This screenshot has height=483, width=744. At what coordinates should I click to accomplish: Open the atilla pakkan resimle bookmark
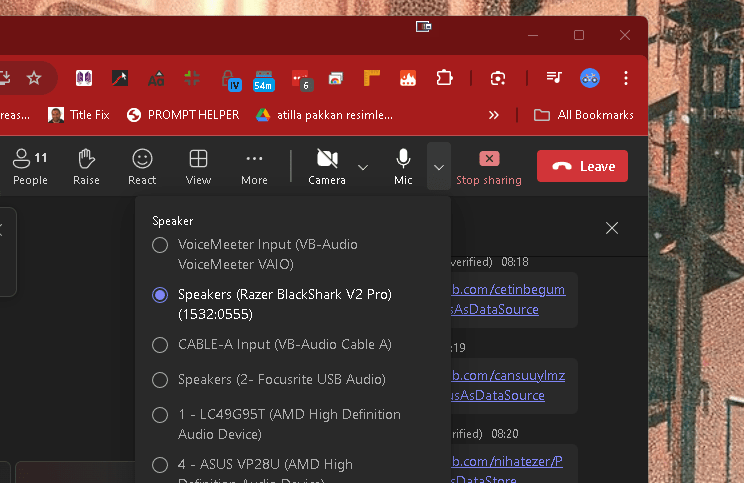(325, 115)
